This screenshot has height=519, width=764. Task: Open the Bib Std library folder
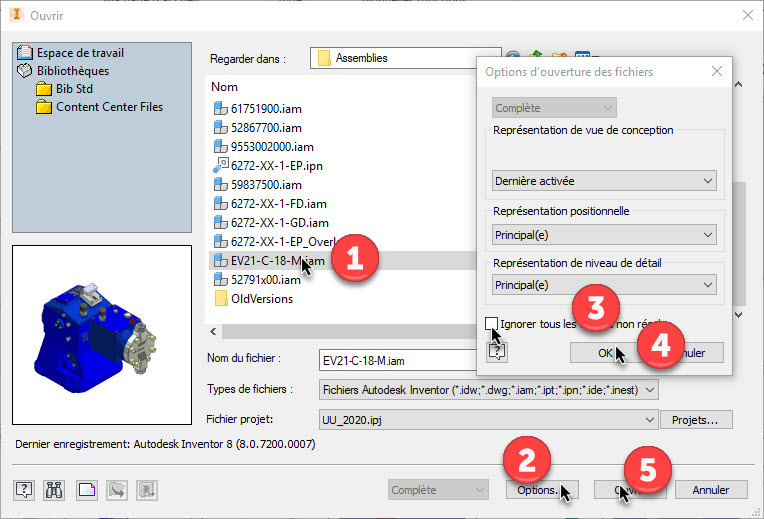[x=75, y=89]
